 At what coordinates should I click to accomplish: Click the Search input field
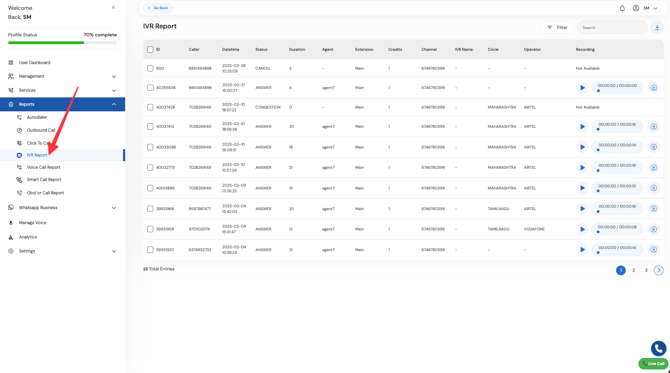(612, 27)
